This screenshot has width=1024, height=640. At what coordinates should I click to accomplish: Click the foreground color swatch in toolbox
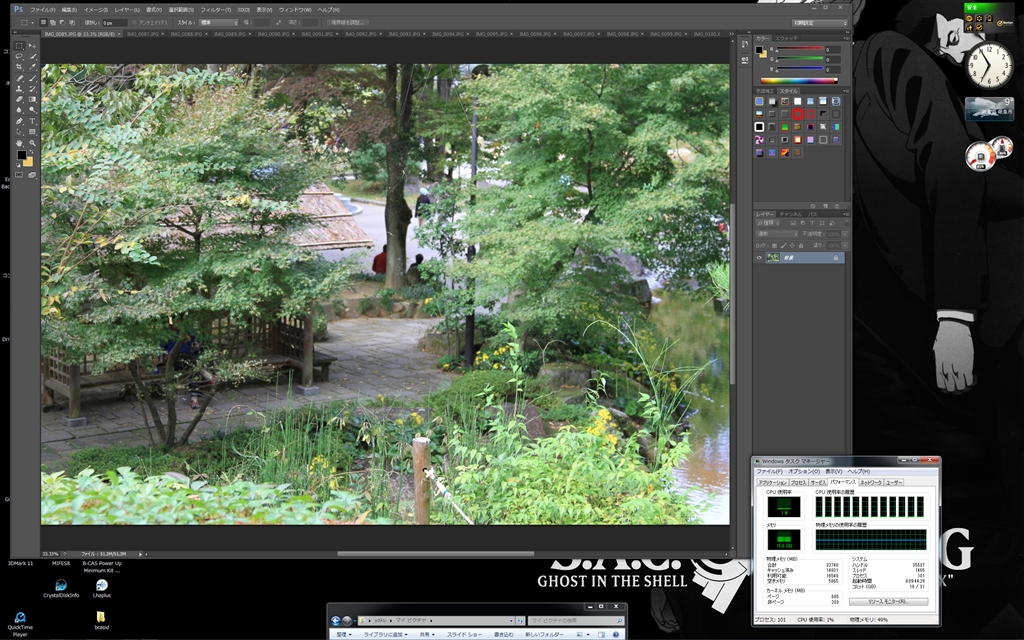(x=22, y=155)
